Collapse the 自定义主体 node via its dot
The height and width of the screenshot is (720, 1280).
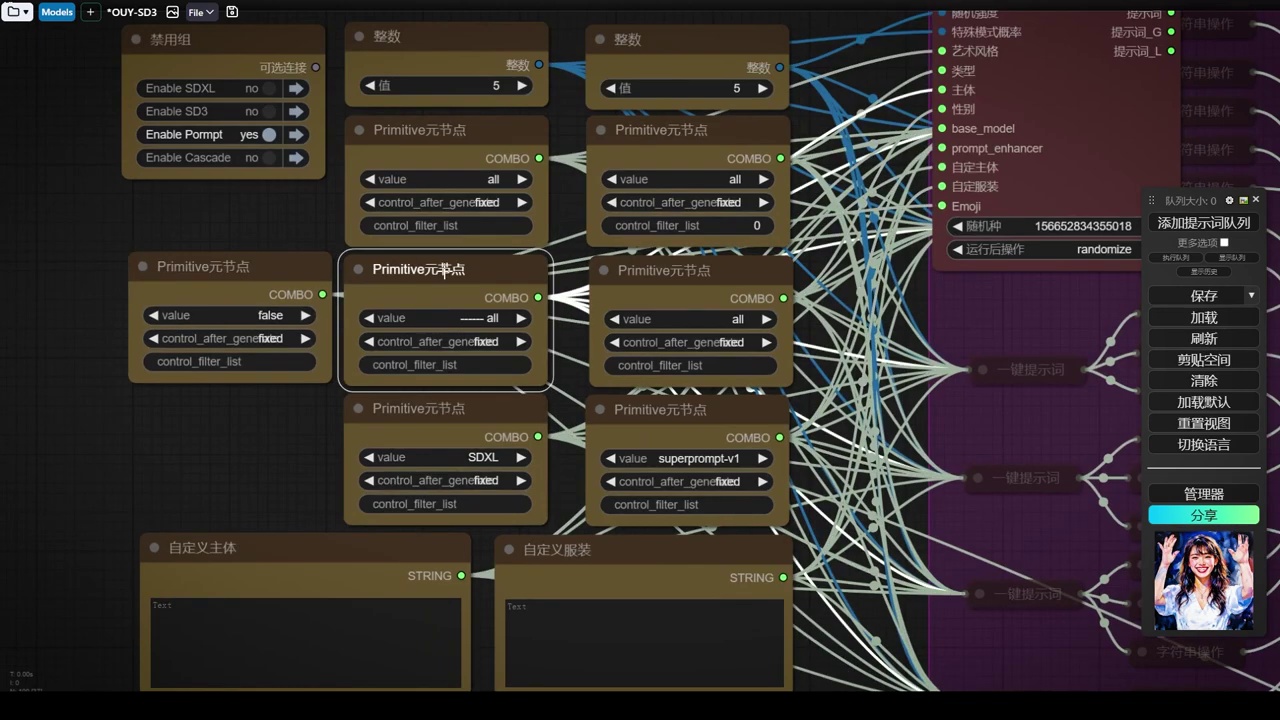[x=155, y=548]
